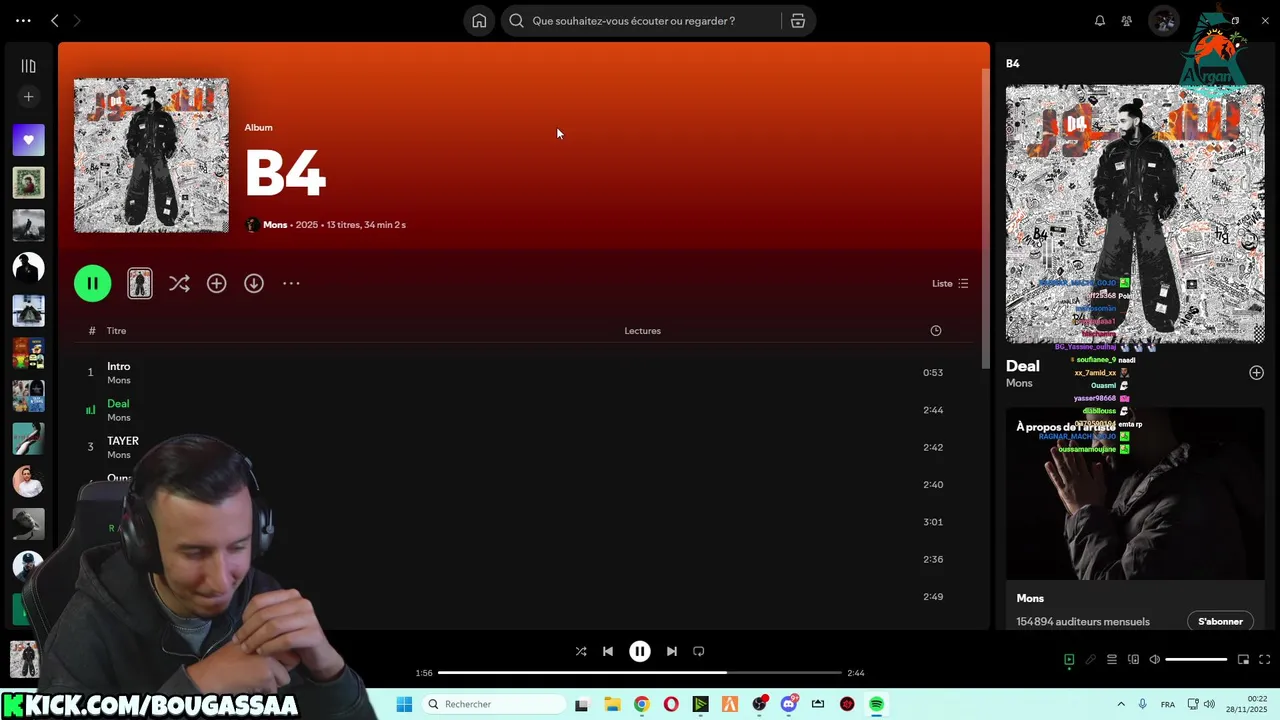Open B4 link in now-playing panel
The height and width of the screenshot is (720, 1280).
(x=1013, y=64)
